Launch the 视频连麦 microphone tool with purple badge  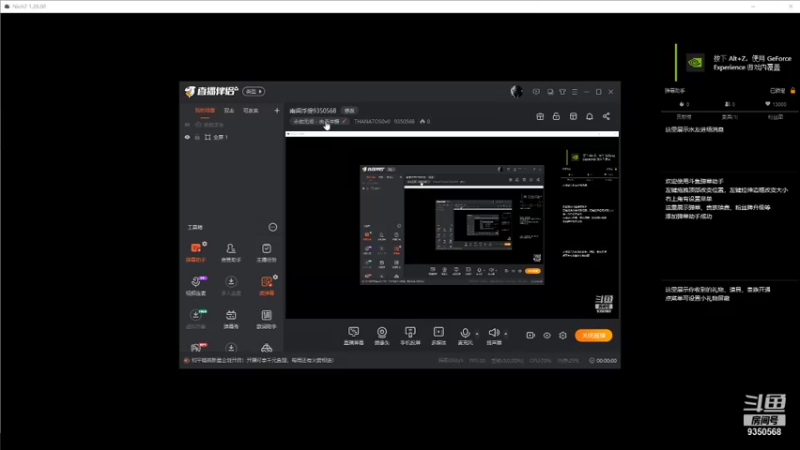[196, 286]
